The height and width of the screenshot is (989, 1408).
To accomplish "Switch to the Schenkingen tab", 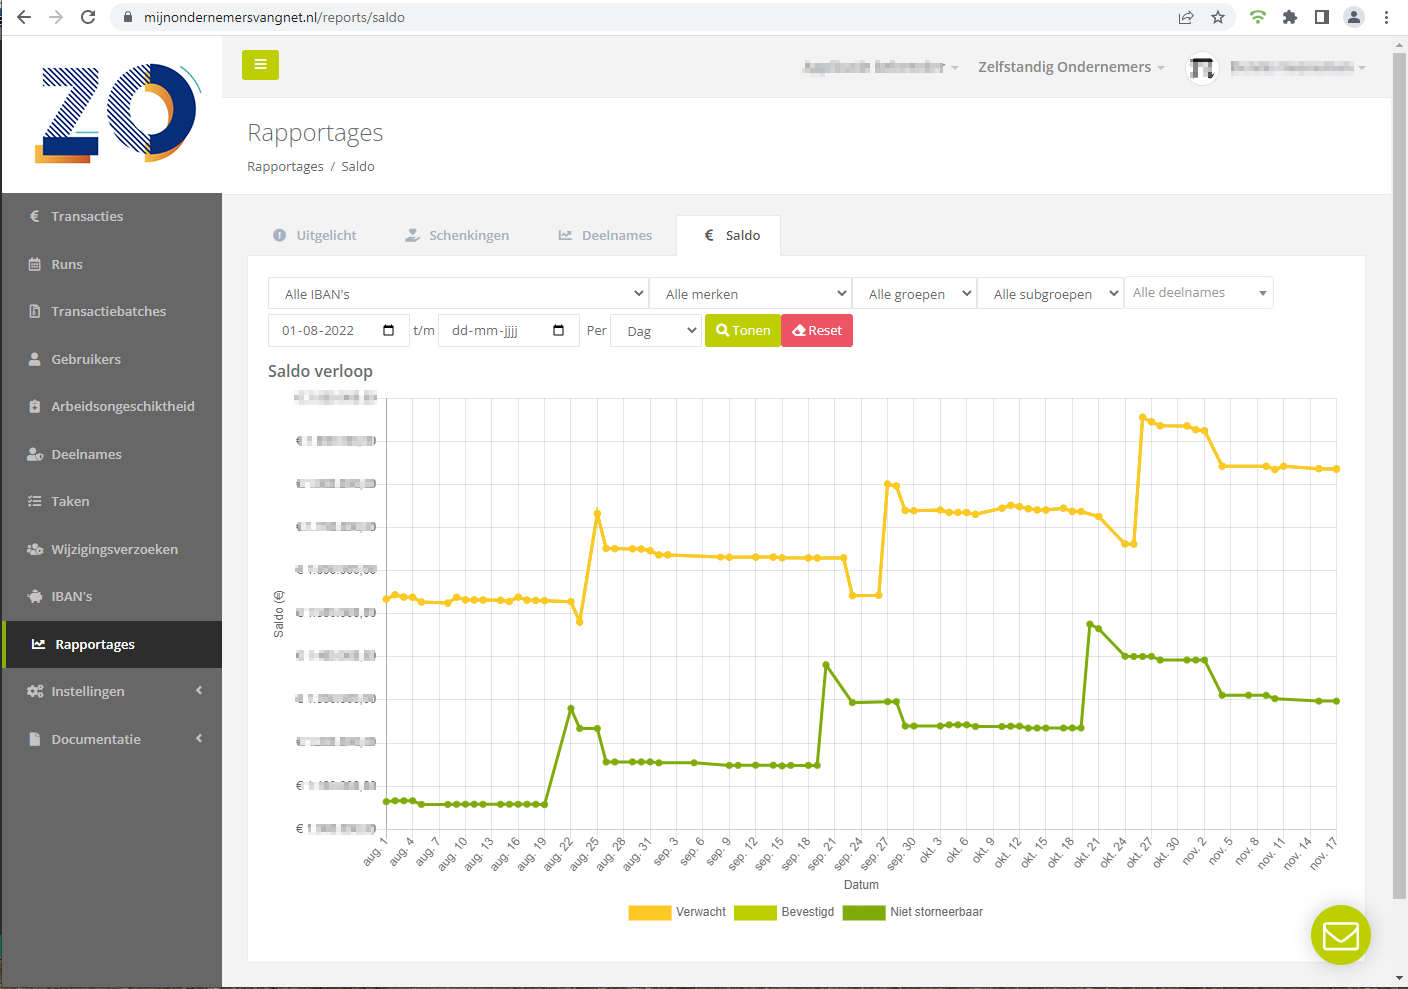I will click(x=457, y=236).
